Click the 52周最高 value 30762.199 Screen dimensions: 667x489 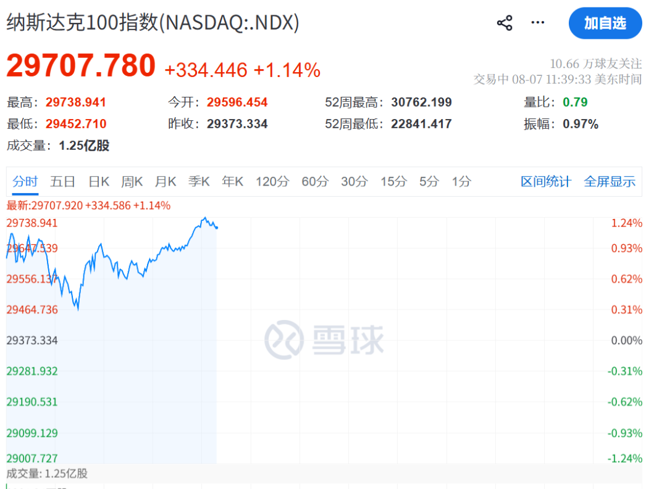(x=422, y=102)
